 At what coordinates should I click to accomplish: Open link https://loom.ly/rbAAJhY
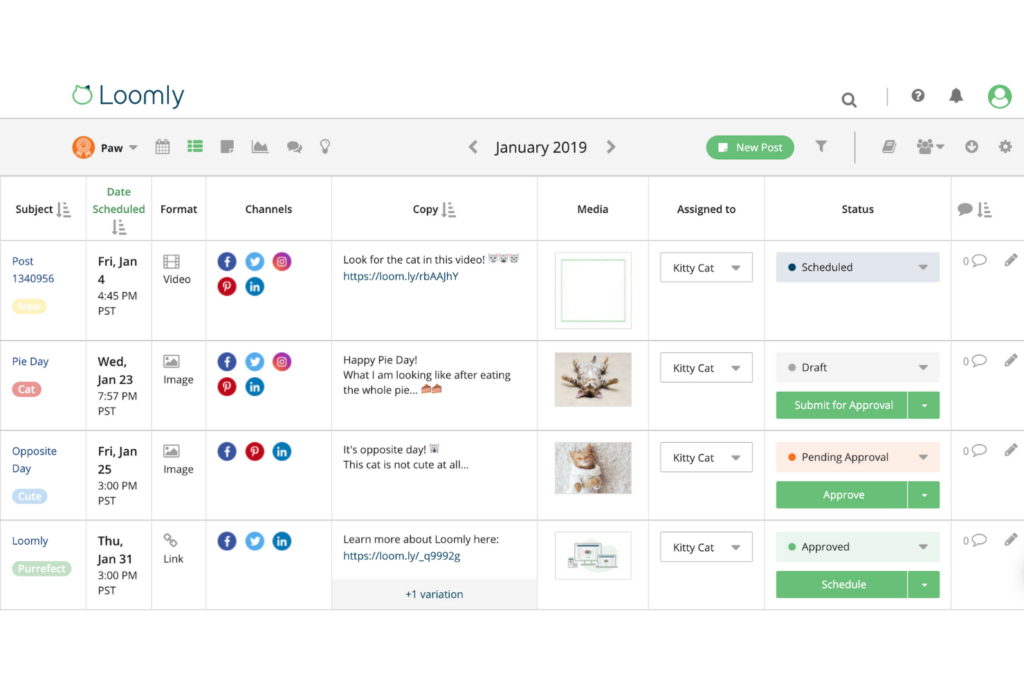pyautogui.click(x=400, y=276)
